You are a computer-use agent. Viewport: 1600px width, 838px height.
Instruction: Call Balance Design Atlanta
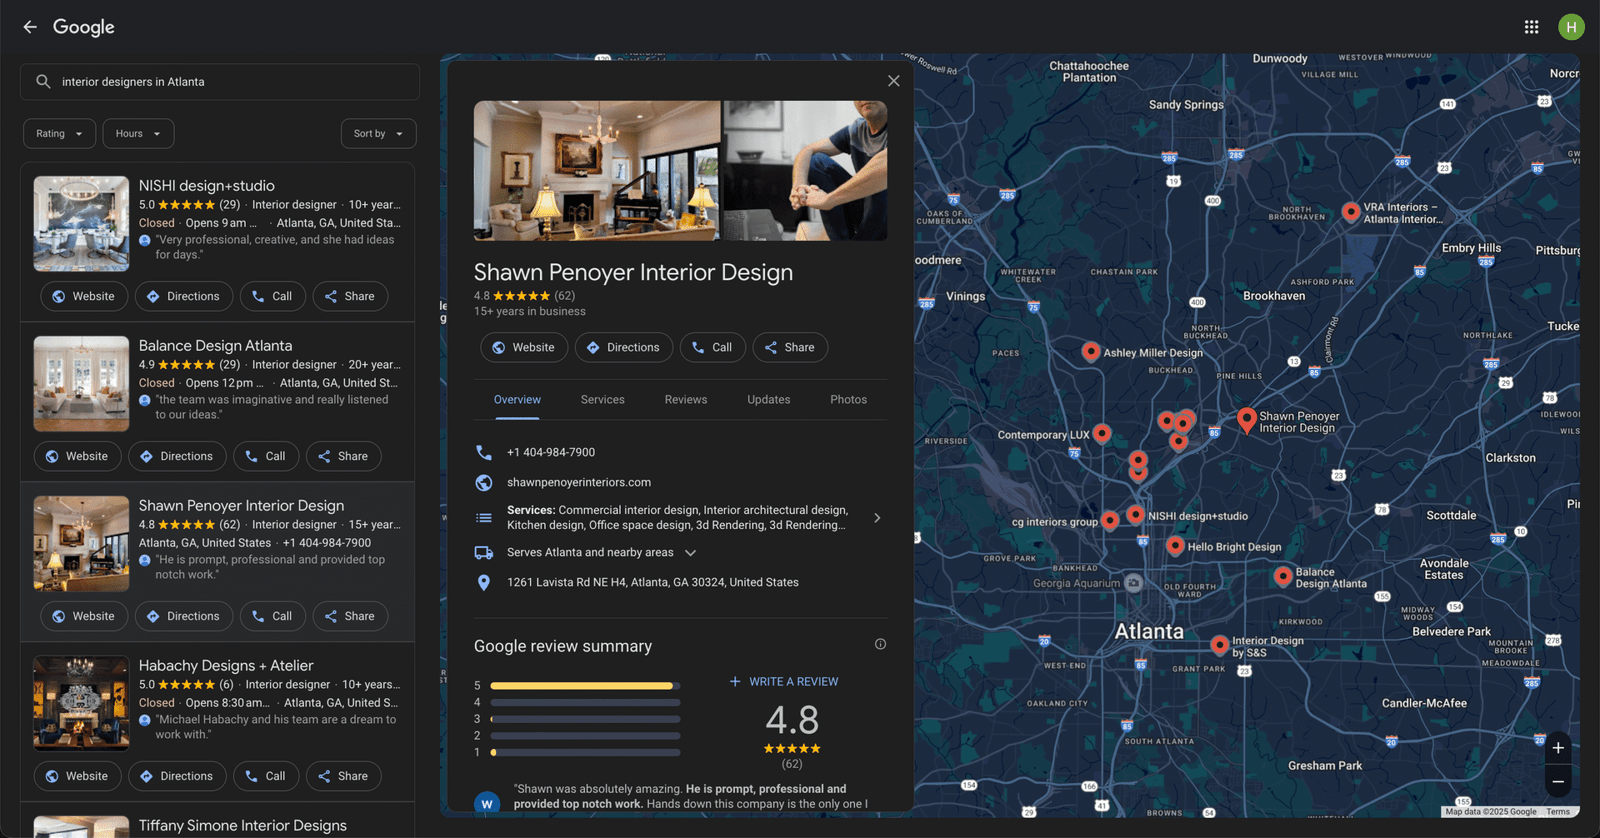point(266,456)
